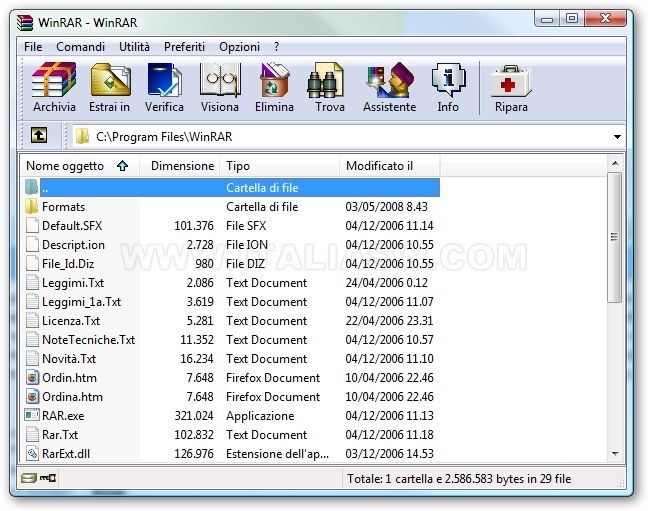
Task: Click the scrollbar down arrow
Action: [615, 454]
